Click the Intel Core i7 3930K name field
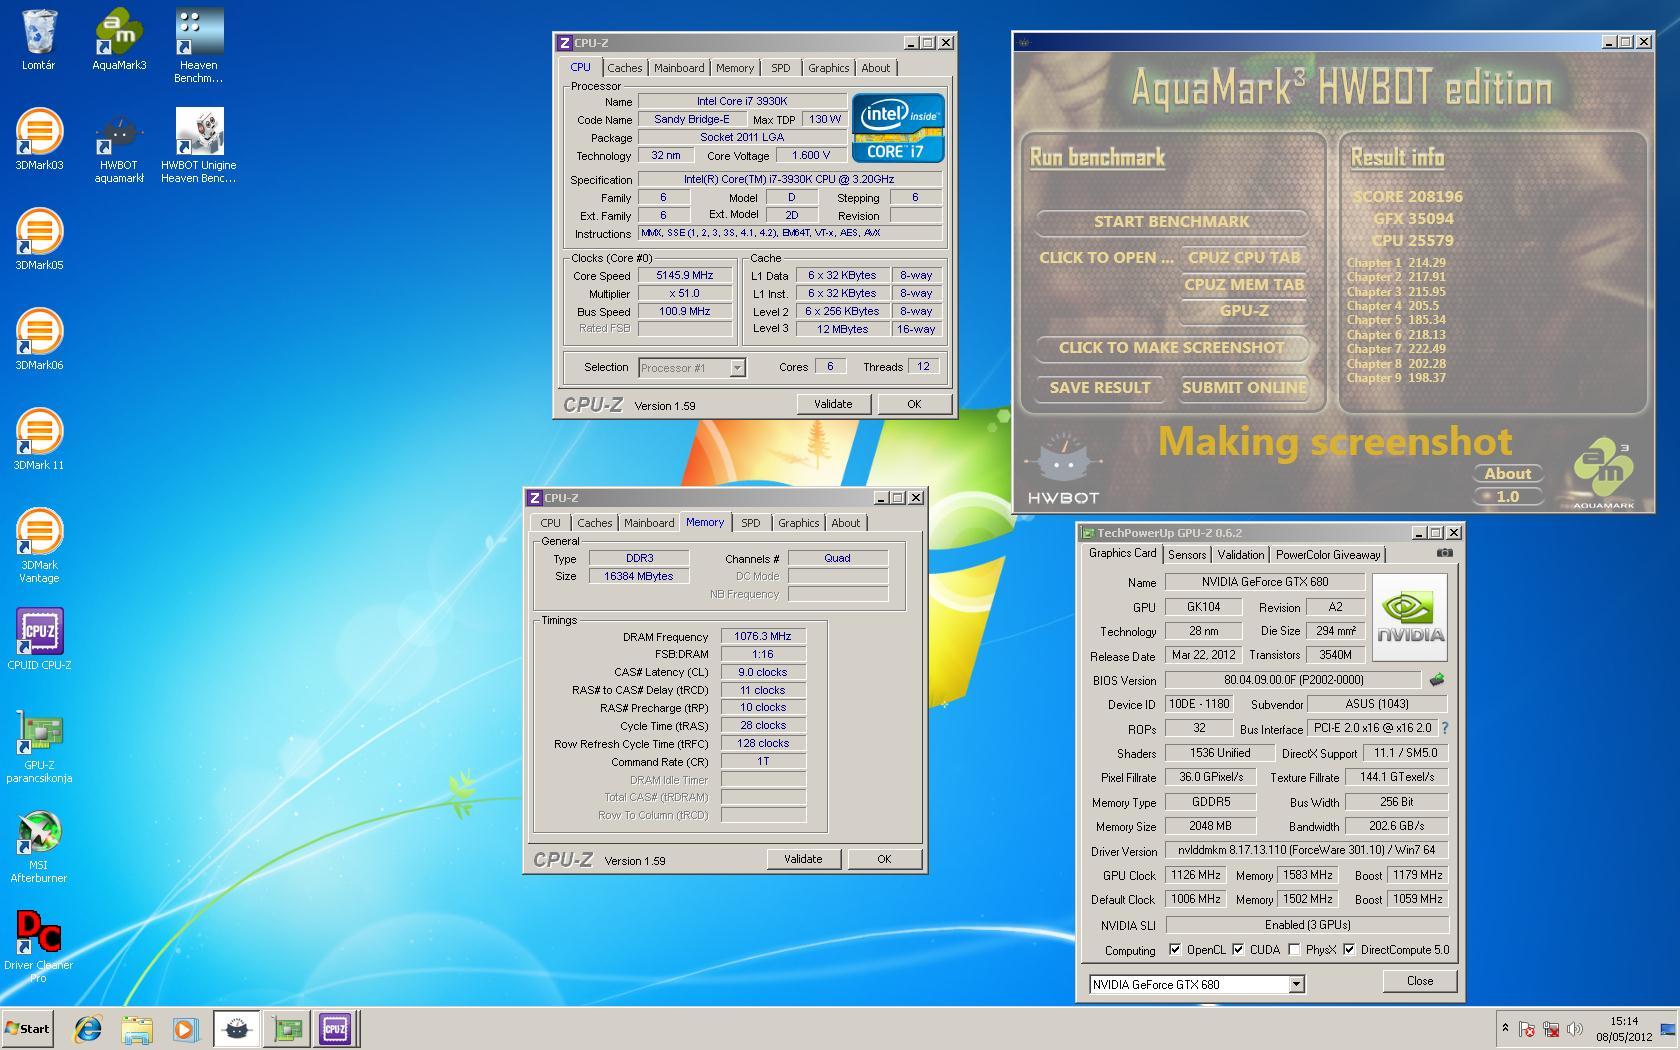This screenshot has height=1050, width=1680. [742, 101]
